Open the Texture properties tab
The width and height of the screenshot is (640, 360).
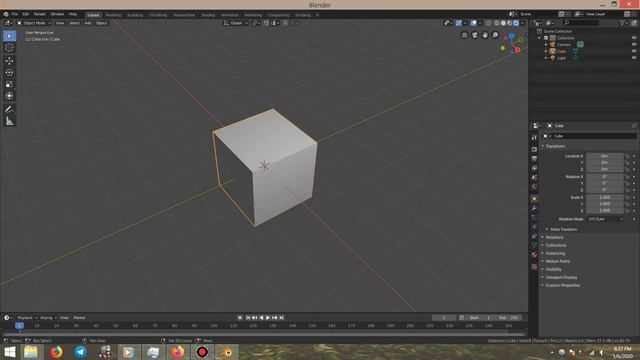(534, 267)
